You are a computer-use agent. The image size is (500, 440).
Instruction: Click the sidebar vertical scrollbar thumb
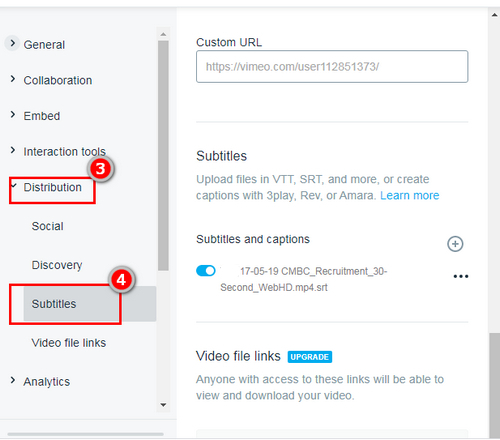click(163, 156)
